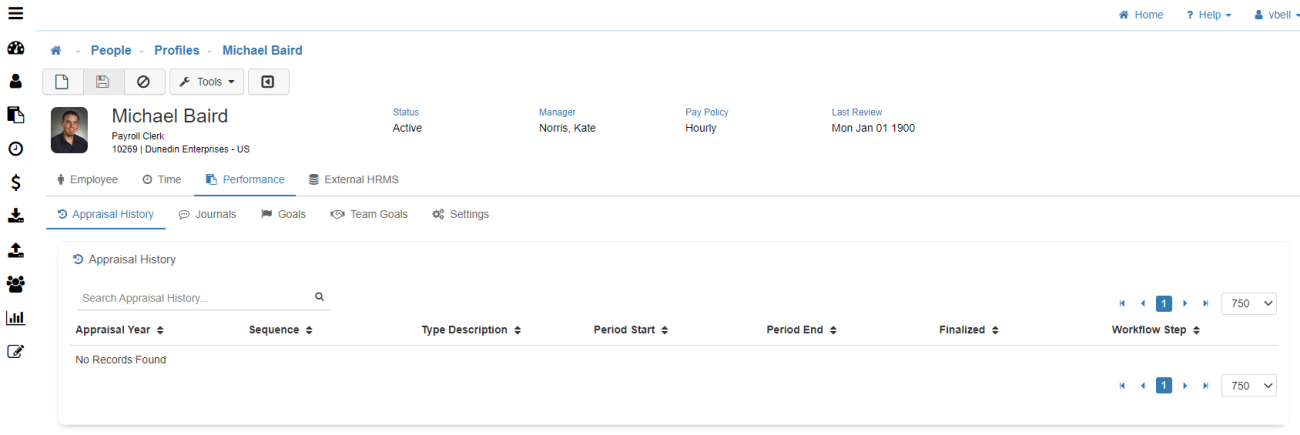Click the Home link in the top bar

[1141, 15]
